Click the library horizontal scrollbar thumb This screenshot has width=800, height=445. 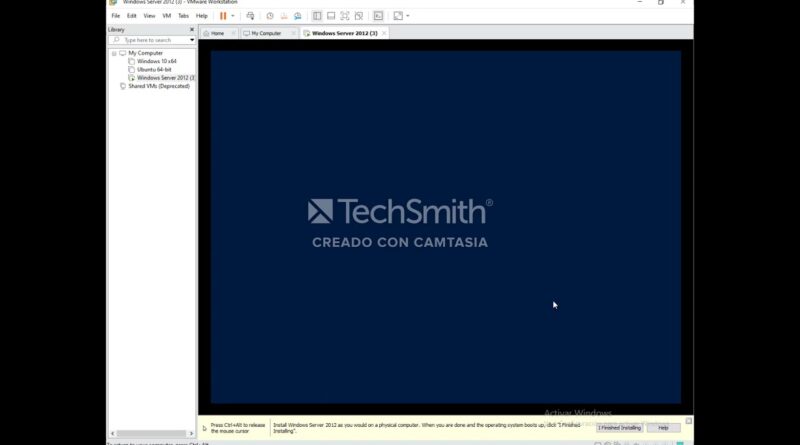[x=152, y=433]
